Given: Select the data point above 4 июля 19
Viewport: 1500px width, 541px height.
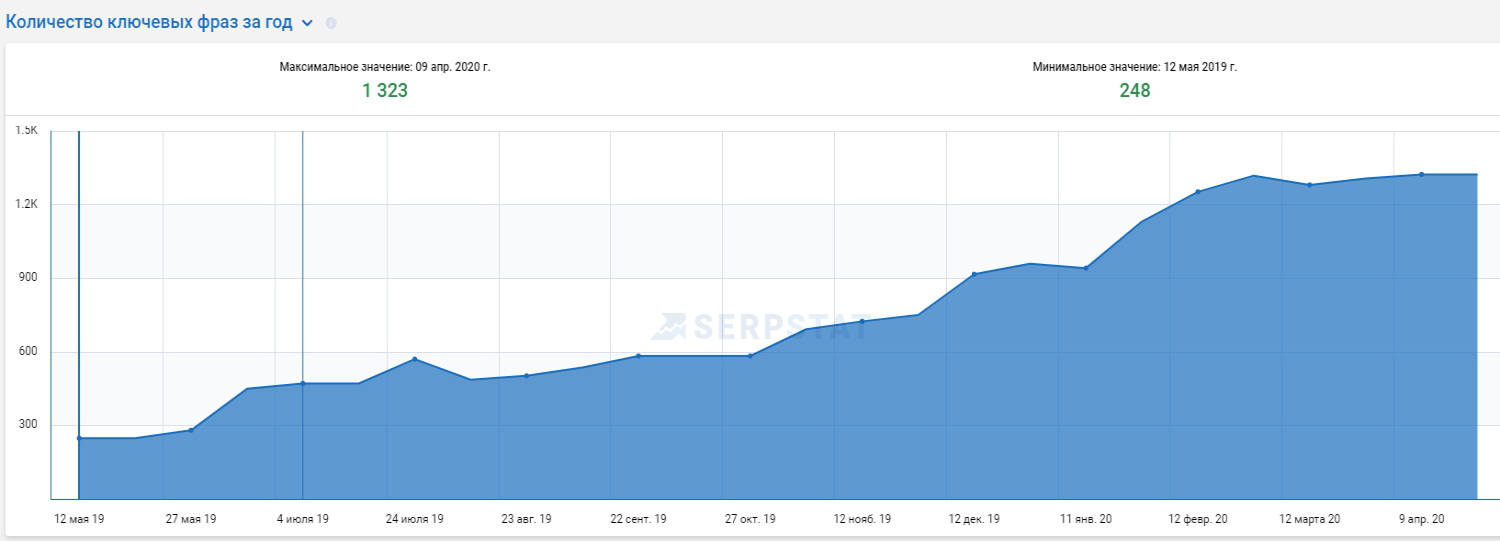Looking at the screenshot, I should pos(303,383).
